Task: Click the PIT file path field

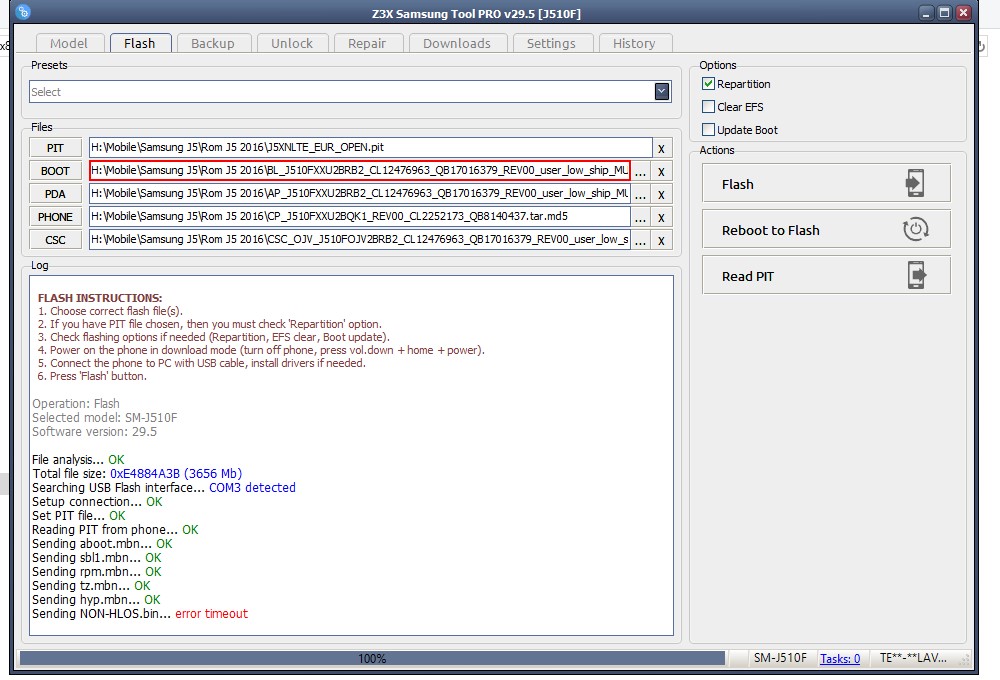Action: click(x=371, y=147)
